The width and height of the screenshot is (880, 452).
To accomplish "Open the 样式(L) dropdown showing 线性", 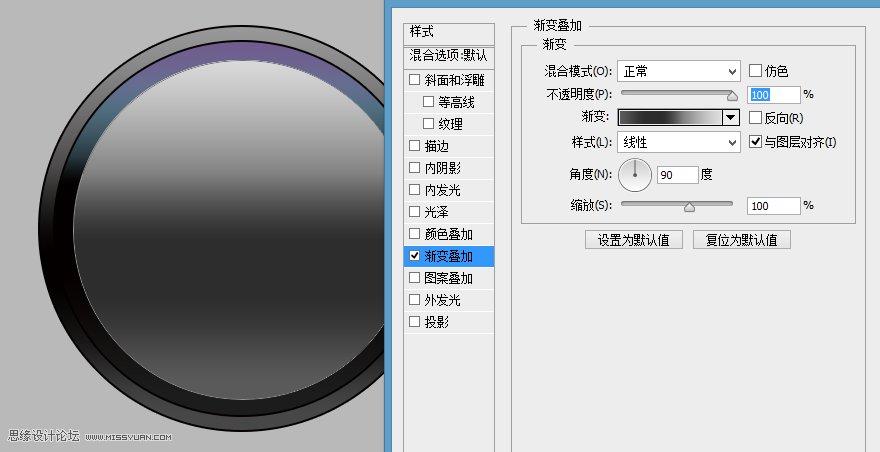I will (679, 142).
